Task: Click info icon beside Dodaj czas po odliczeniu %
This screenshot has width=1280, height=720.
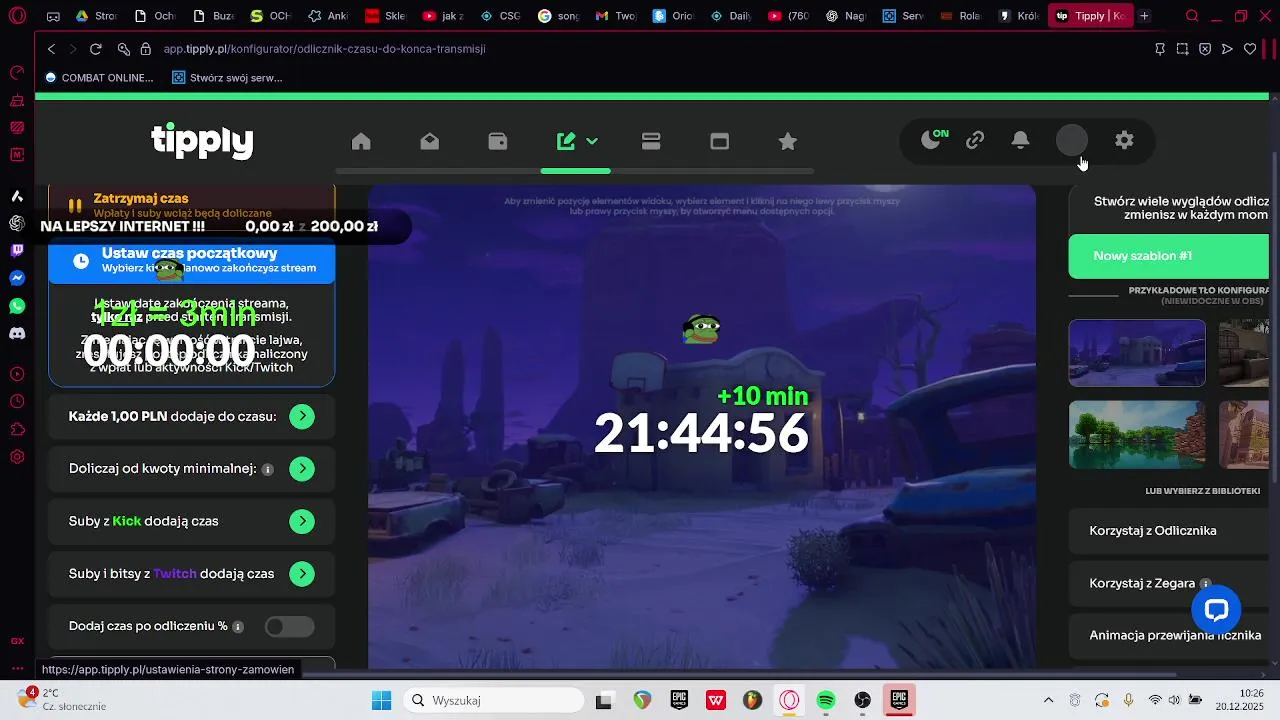Action: tap(238, 627)
